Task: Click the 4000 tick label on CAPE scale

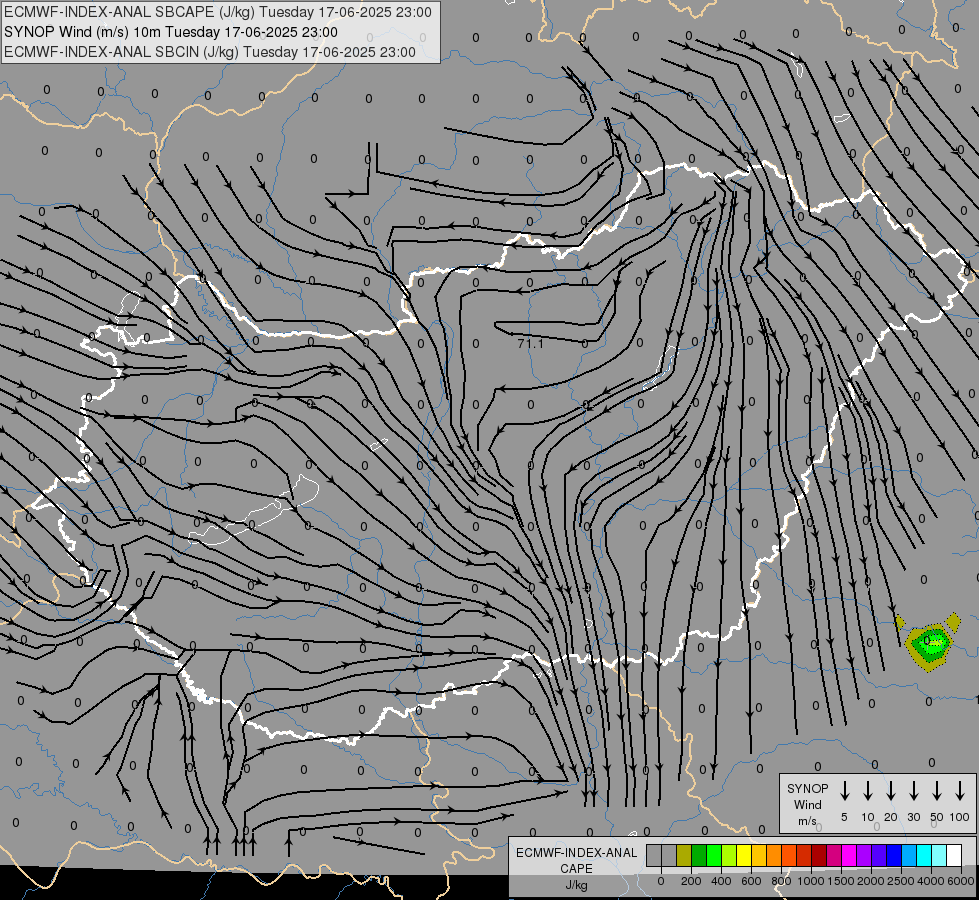Action: pyautogui.click(x=931, y=881)
